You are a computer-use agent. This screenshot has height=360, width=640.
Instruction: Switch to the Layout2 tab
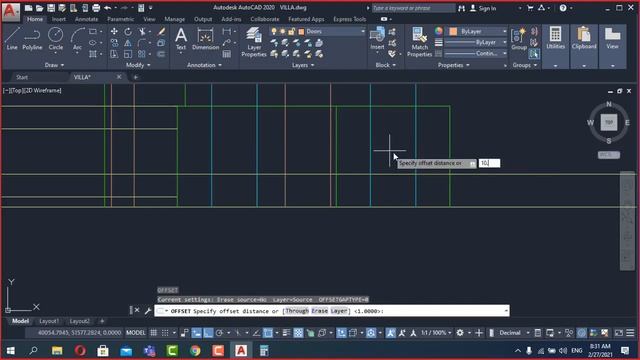coord(79,321)
